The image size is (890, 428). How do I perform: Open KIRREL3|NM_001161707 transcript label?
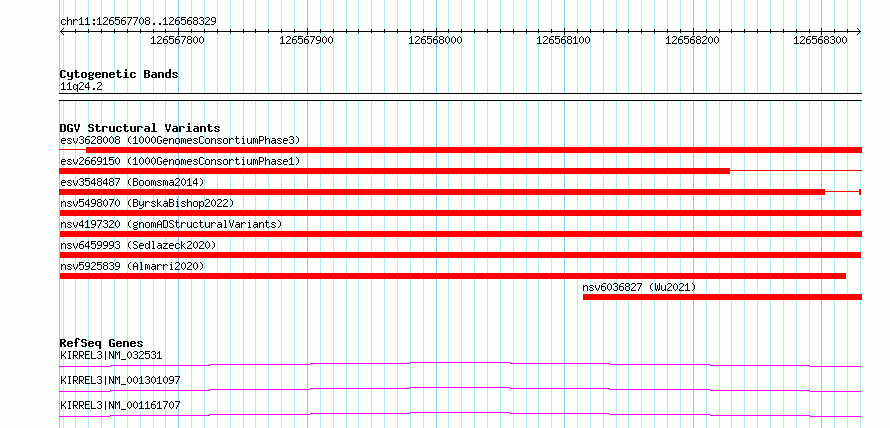120,405
